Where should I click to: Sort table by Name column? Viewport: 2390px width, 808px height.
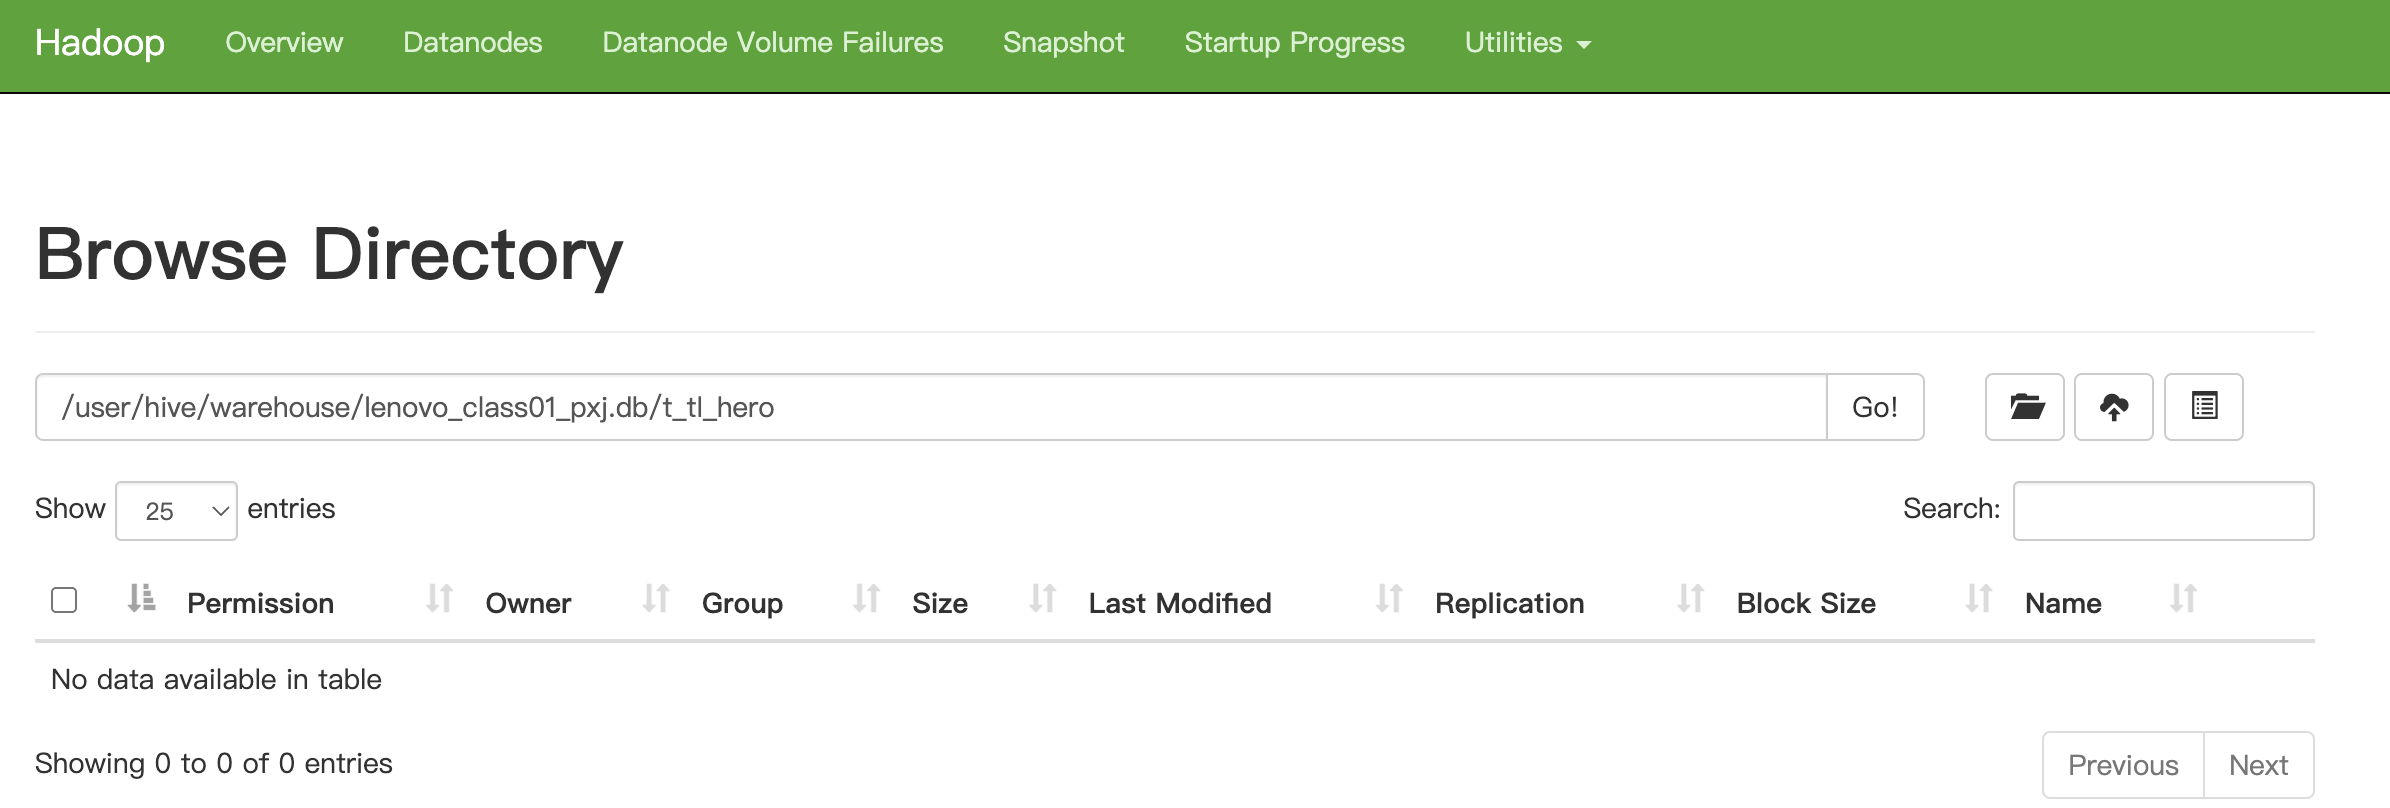(2063, 603)
